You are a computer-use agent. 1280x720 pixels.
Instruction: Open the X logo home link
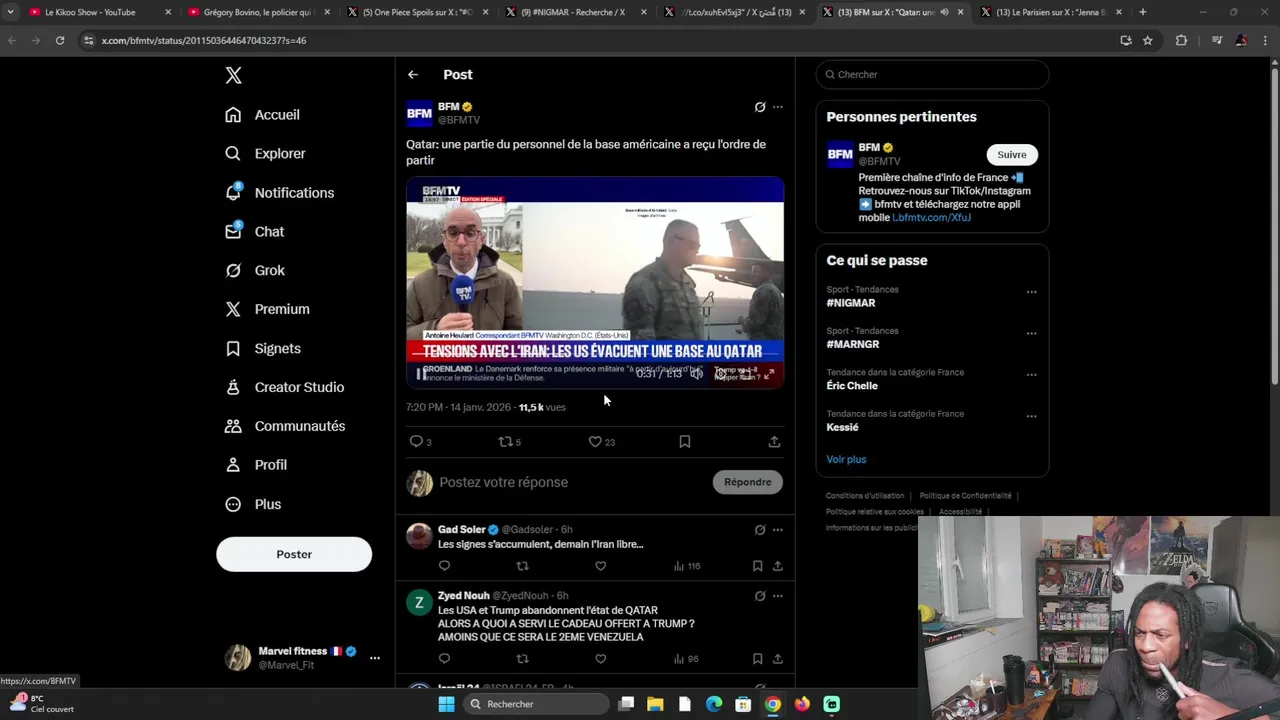click(233, 75)
